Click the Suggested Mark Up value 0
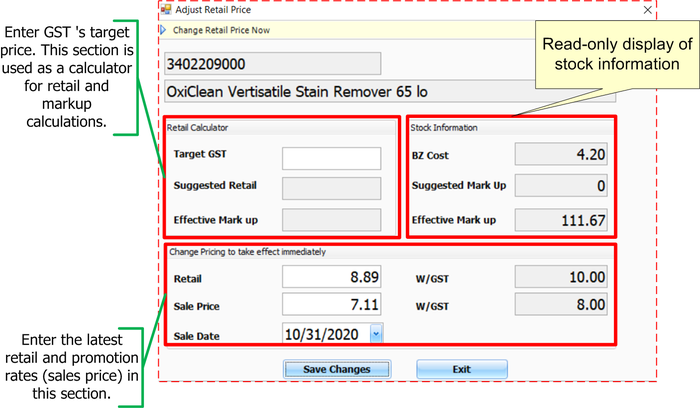Viewport: 700px width, 408px height. (561, 186)
